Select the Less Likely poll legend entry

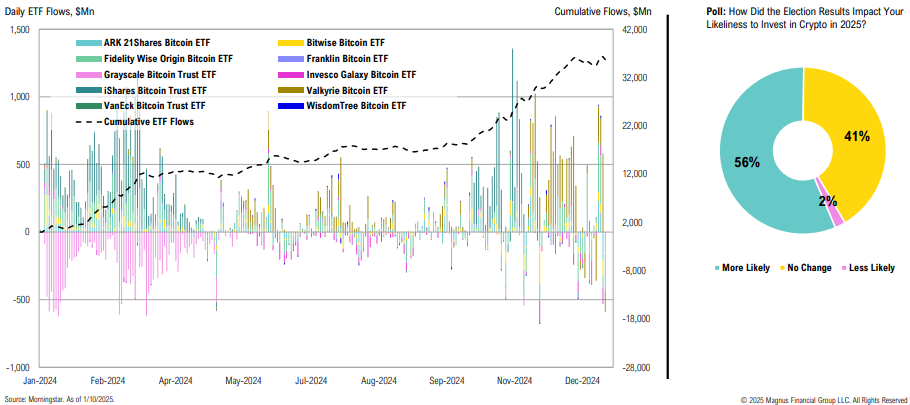(x=869, y=268)
